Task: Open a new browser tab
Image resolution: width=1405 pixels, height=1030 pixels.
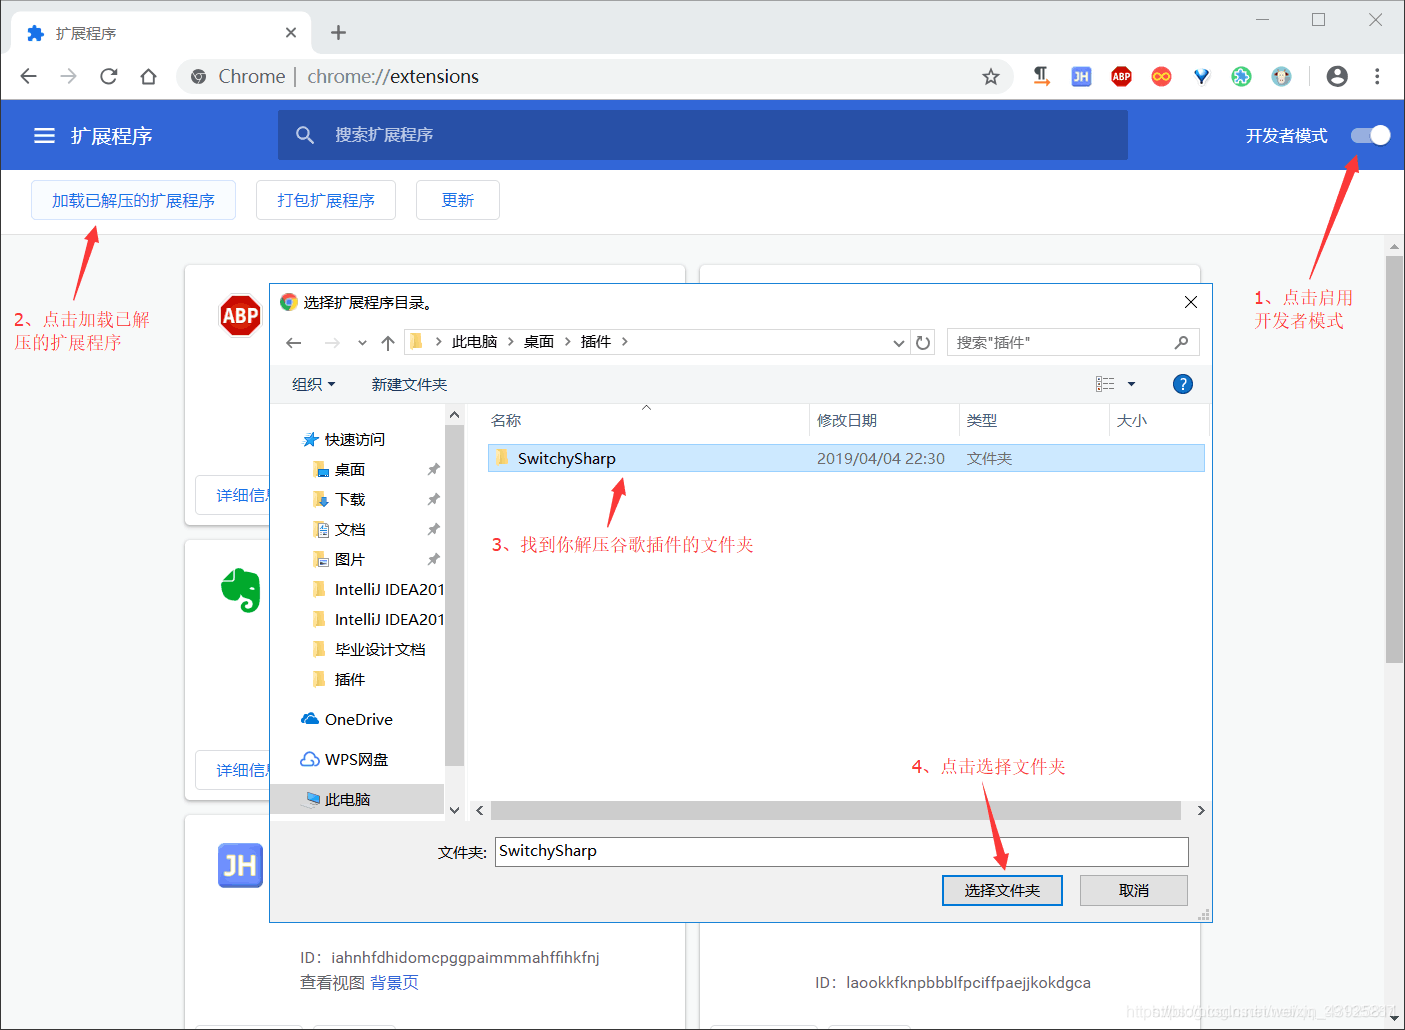Action: (338, 33)
